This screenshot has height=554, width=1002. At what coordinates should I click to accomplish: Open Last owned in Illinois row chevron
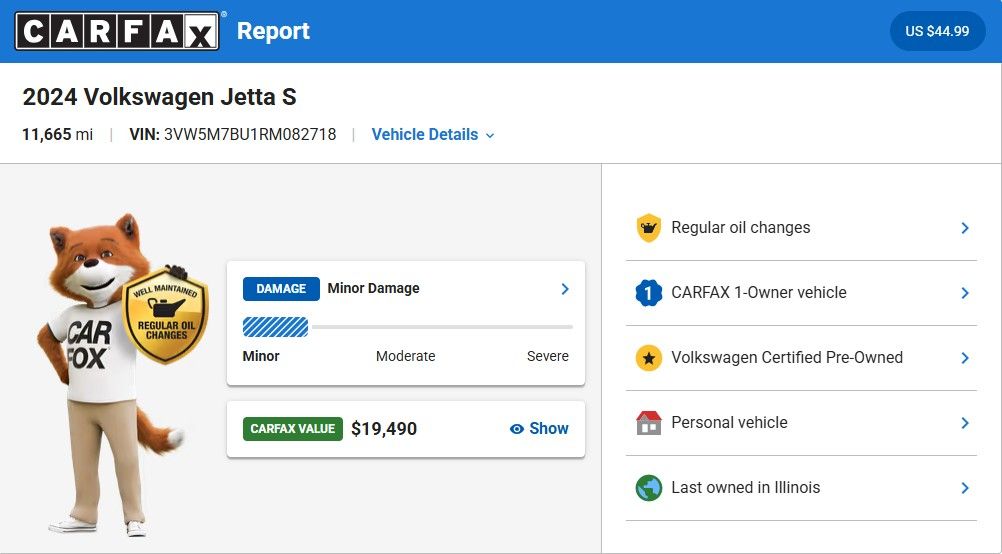tap(965, 488)
